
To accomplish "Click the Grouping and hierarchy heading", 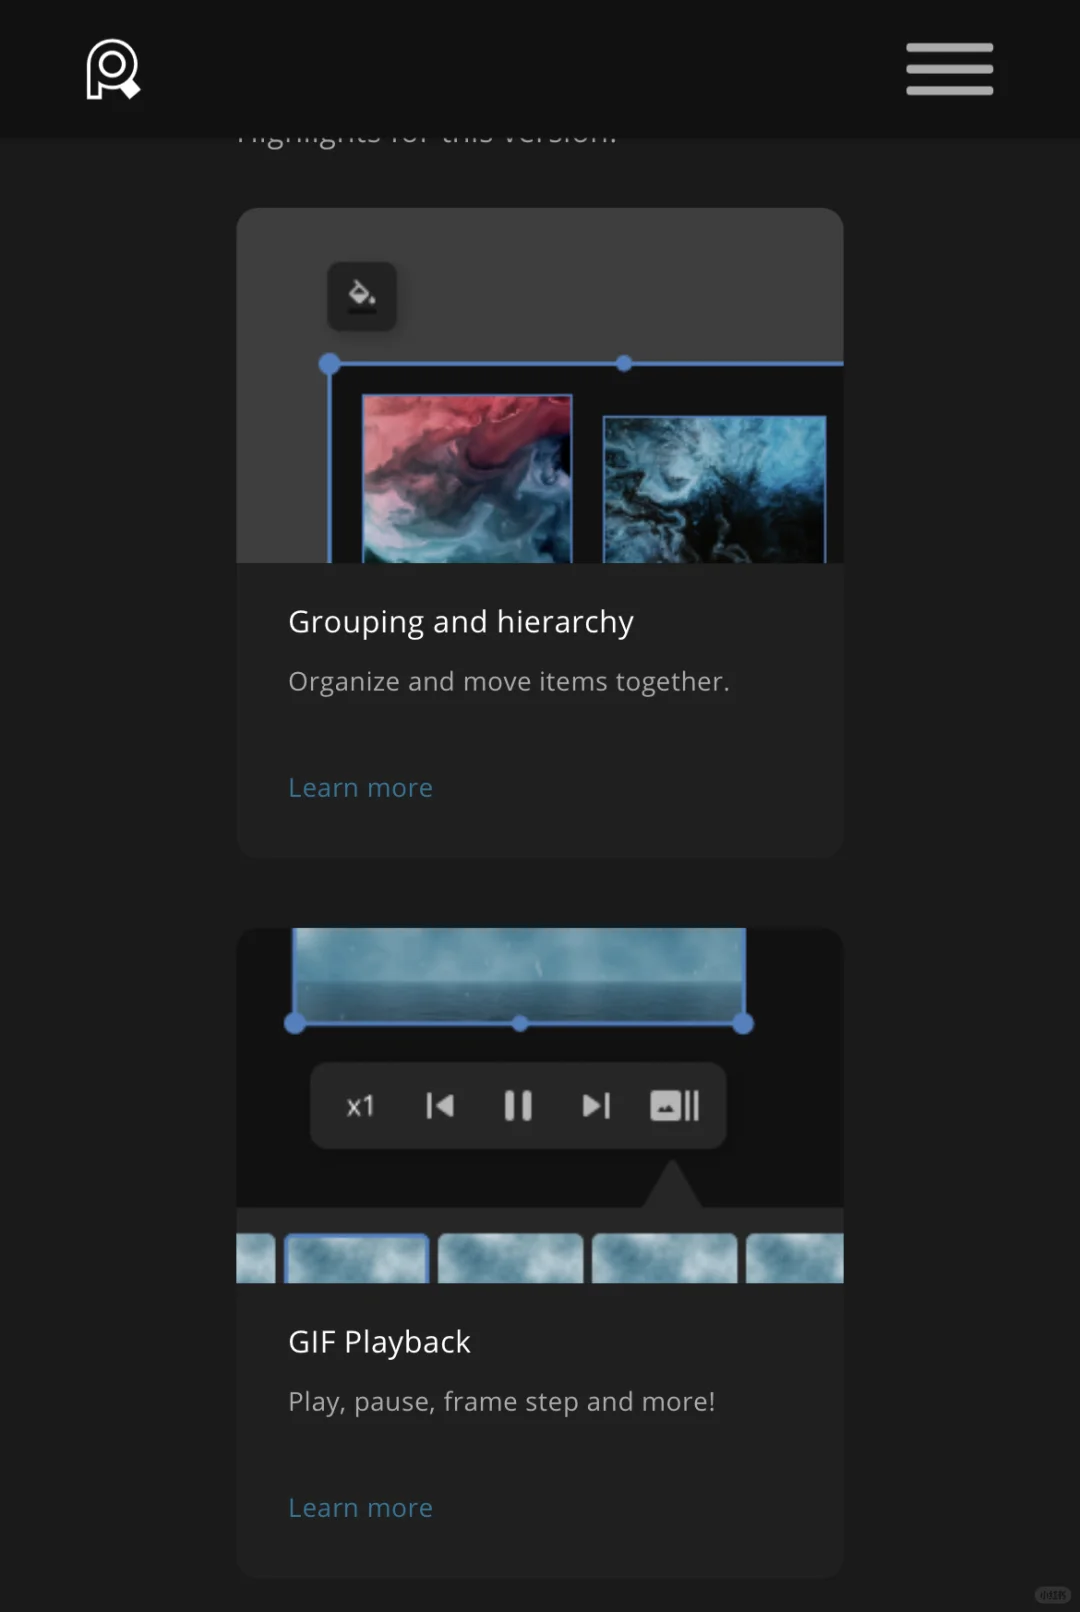I will click(x=461, y=622).
